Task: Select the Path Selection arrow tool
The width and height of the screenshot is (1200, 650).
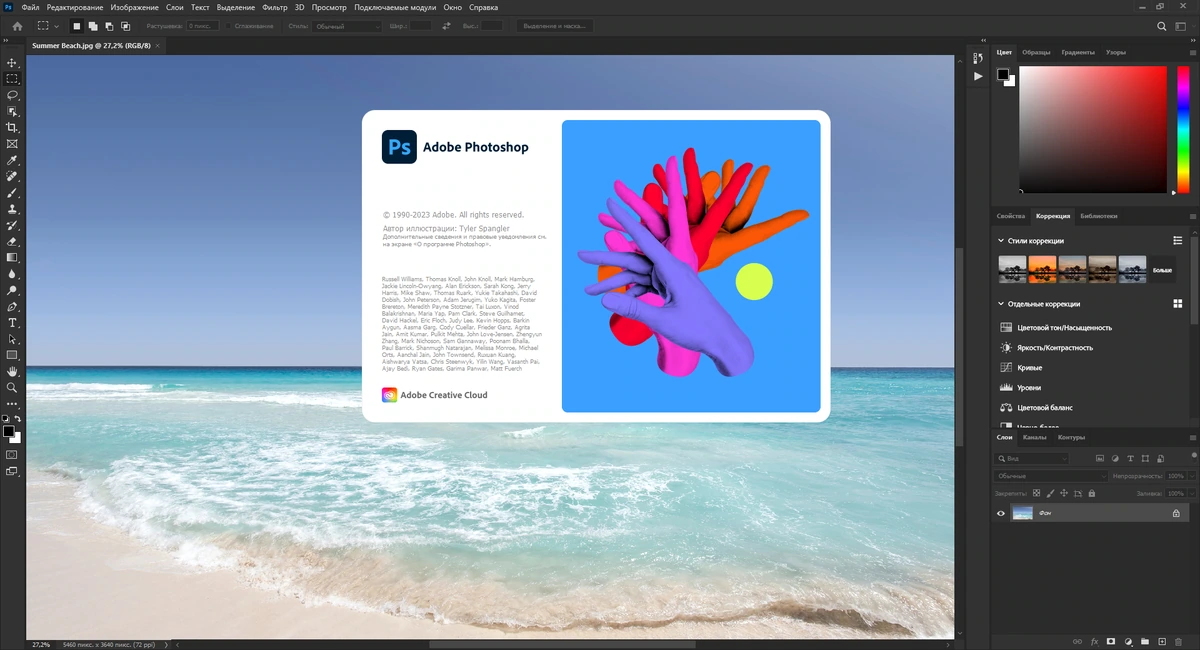Action: click(12, 339)
